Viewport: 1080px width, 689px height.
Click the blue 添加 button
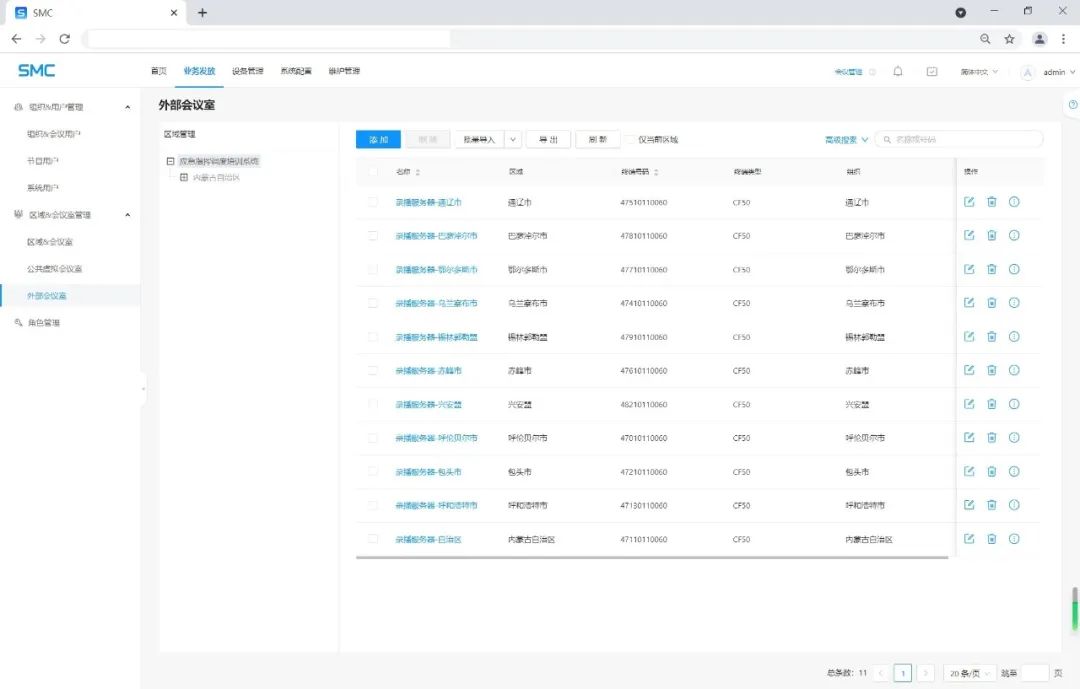point(378,140)
